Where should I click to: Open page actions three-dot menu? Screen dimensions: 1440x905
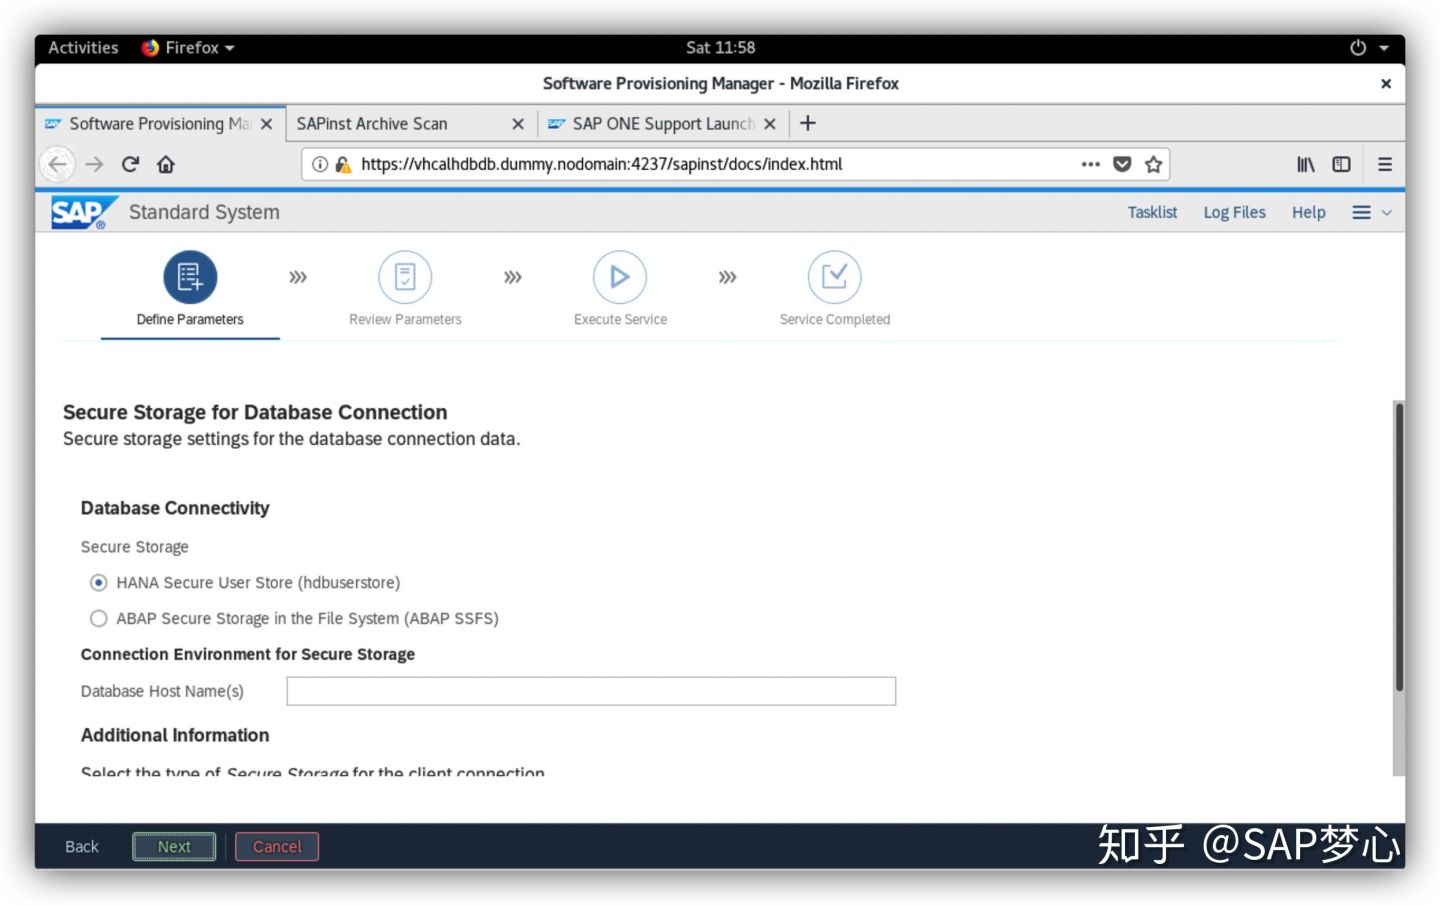click(x=1090, y=164)
